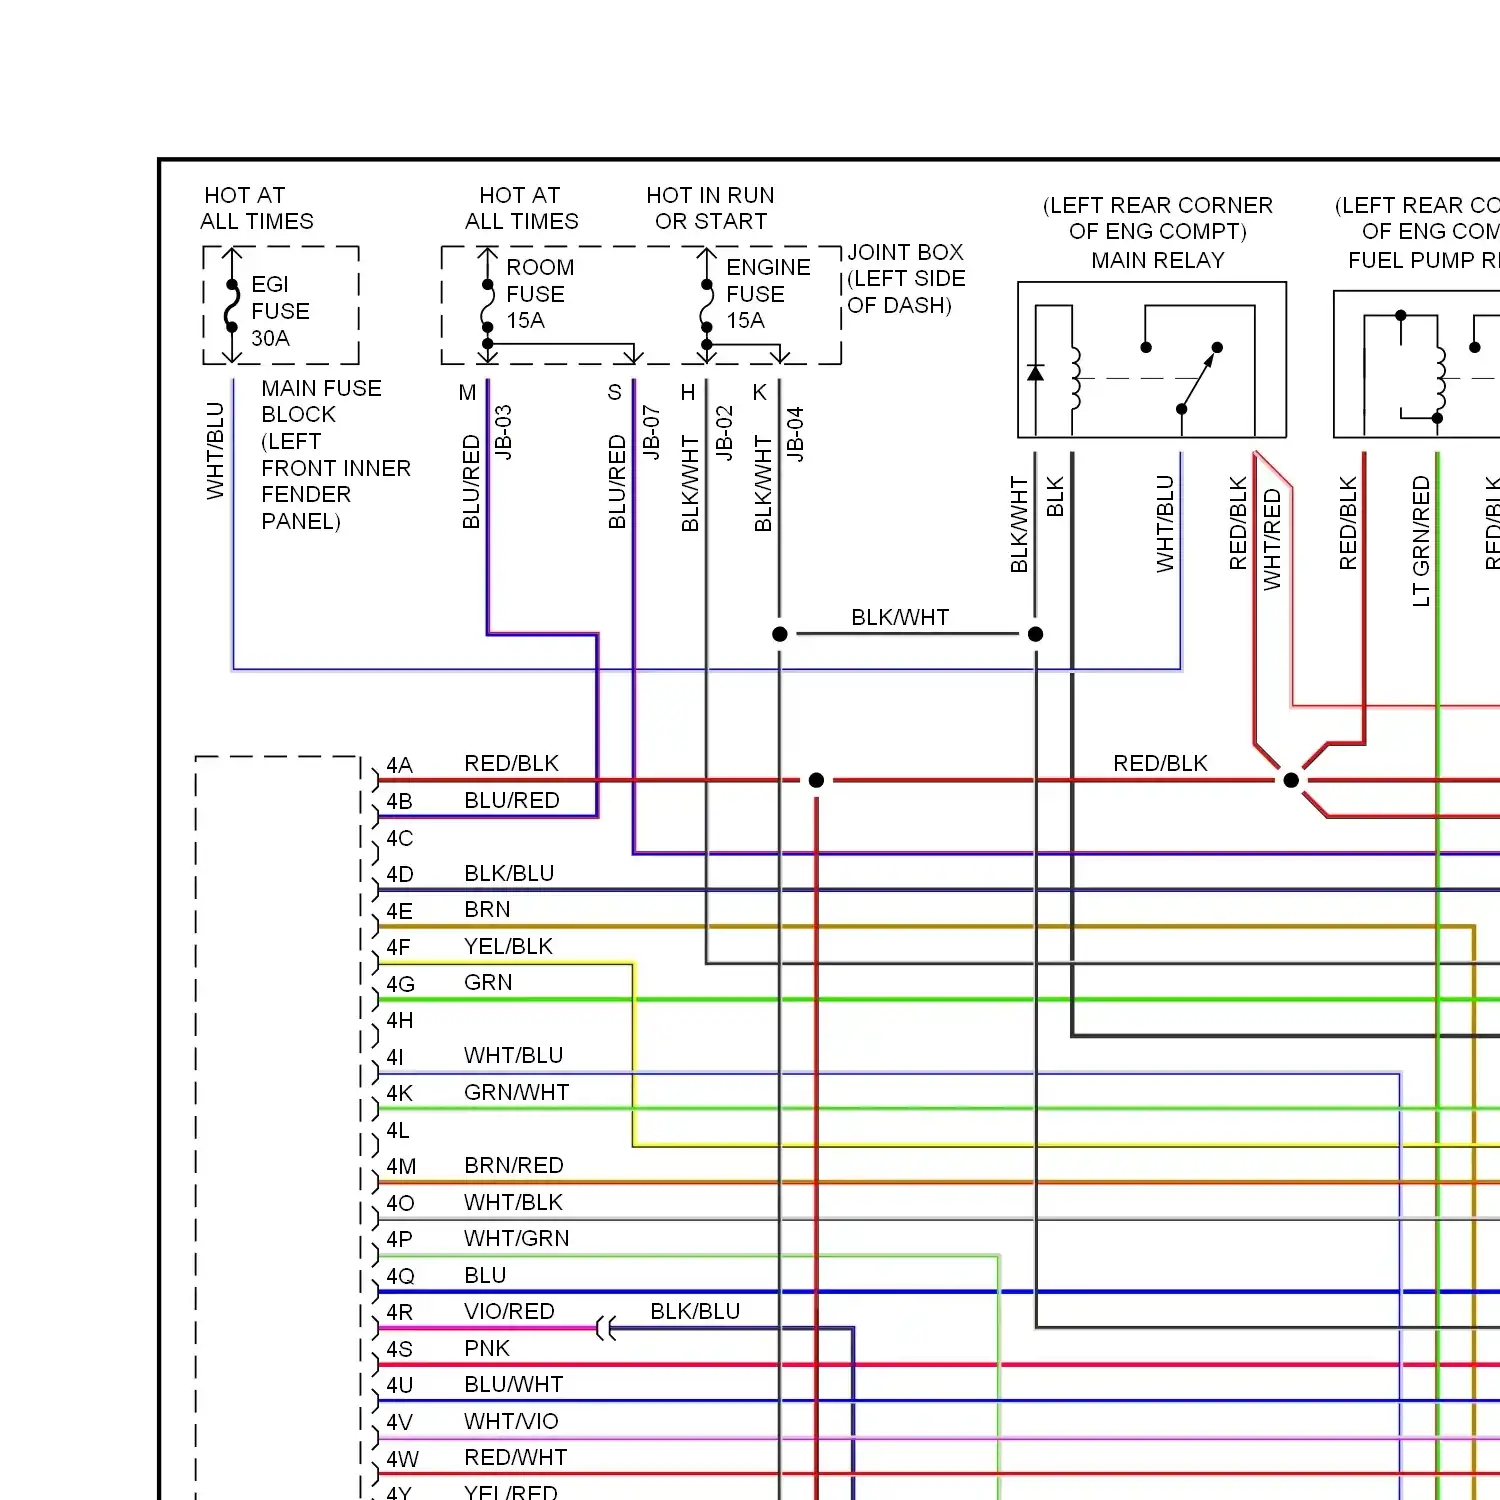Click the JB-03 connector label
The image size is (1500, 1500).
pos(504,432)
